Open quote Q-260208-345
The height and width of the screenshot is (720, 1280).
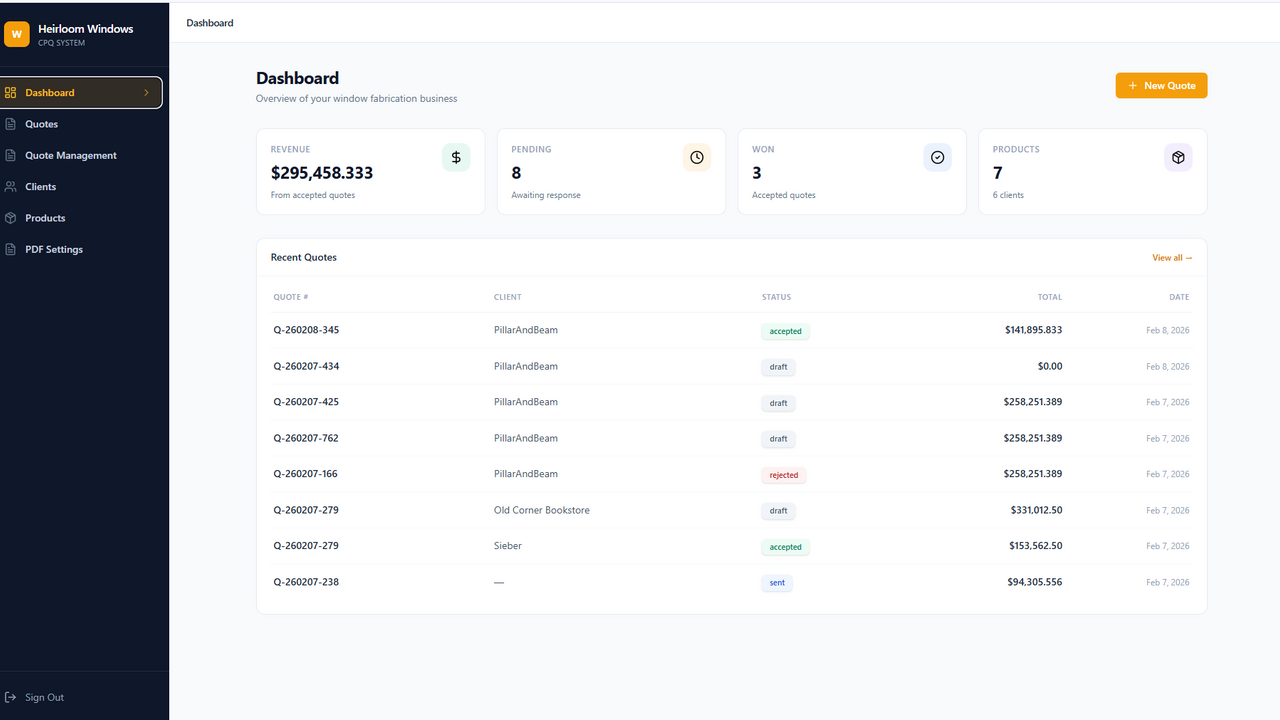(x=306, y=330)
